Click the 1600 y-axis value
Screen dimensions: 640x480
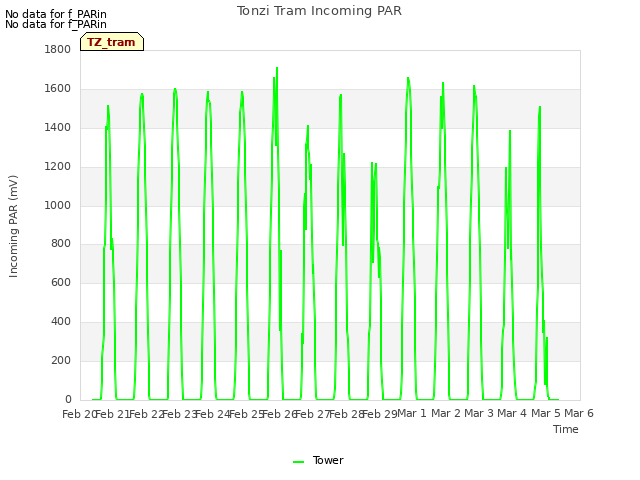pos(58,89)
